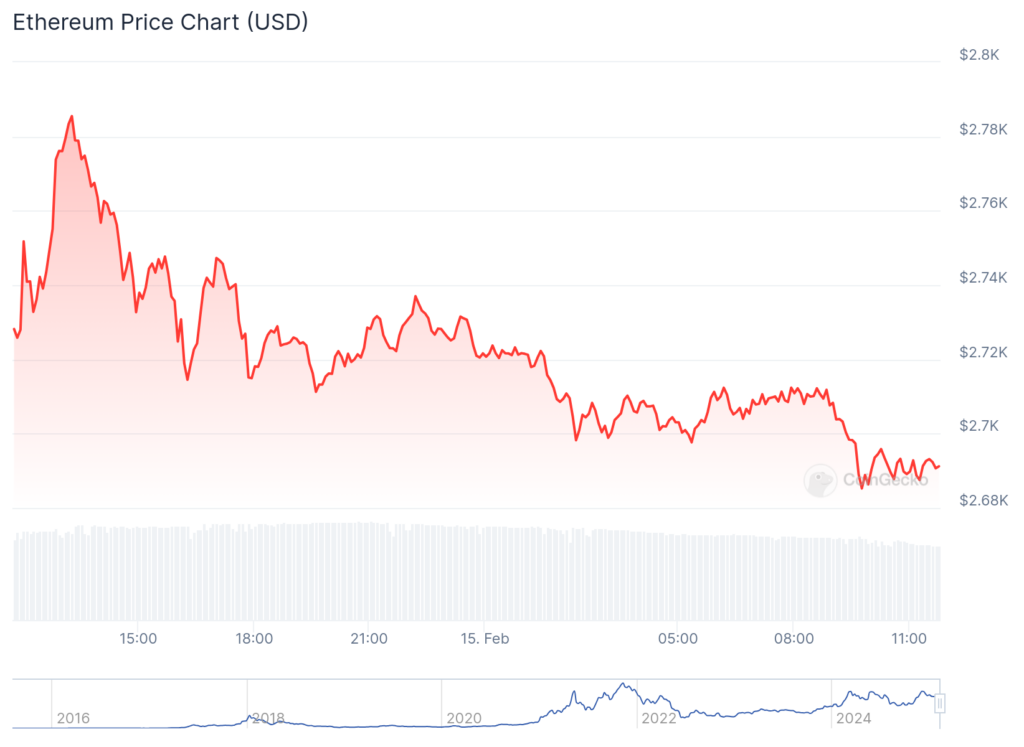The image size is (1024, 747).
Task: Click the $2.8K price axis label
Action: coord(979,54)
